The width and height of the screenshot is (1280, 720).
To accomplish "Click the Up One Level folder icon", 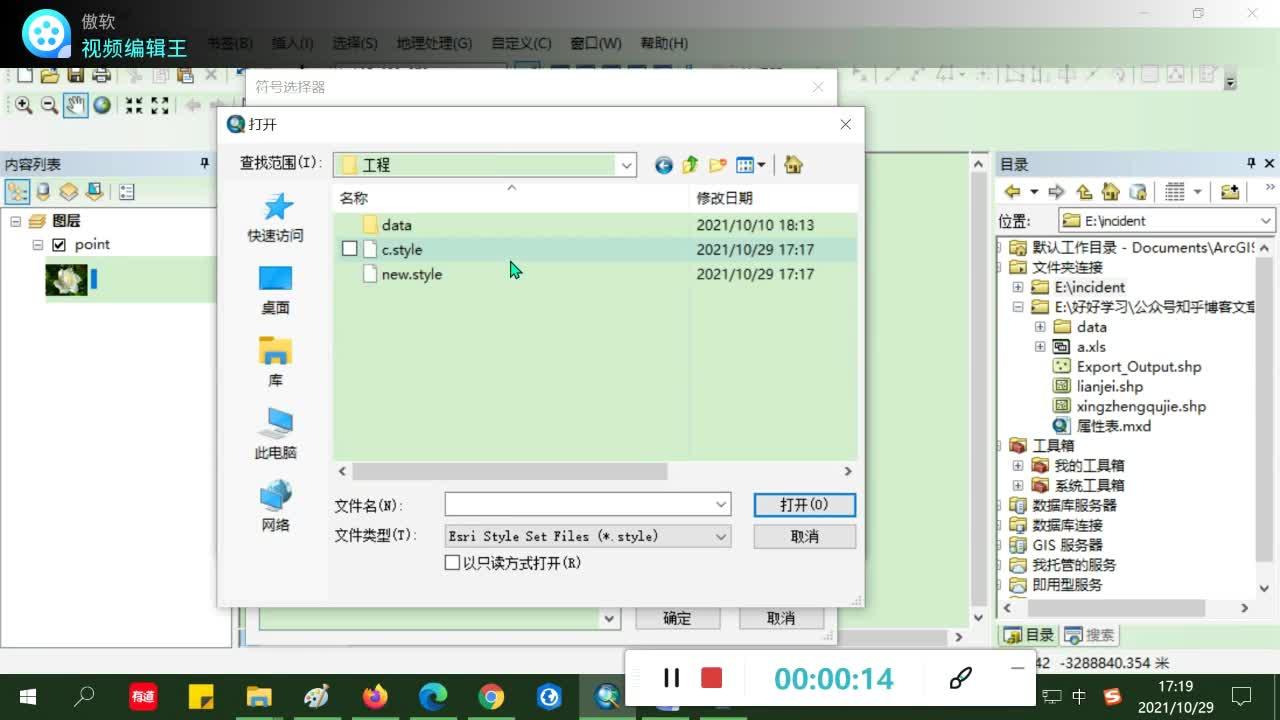I will coord(690,165).
